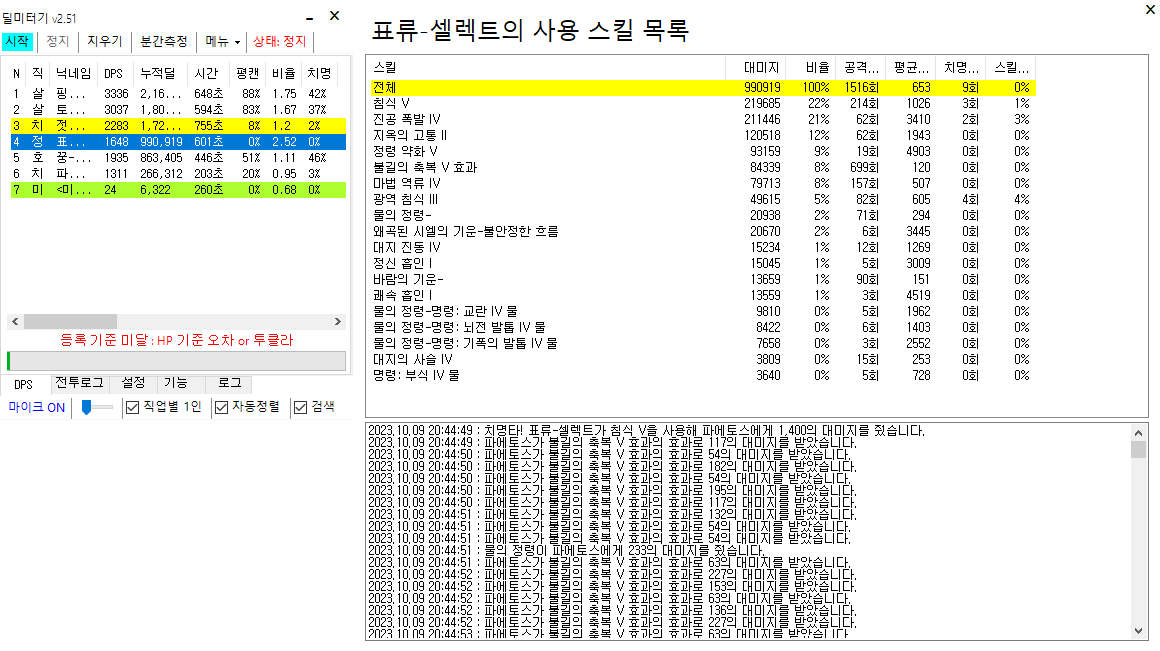
Task: Select player row 2 with DPS 3037
Action: [x=178, y=109]
